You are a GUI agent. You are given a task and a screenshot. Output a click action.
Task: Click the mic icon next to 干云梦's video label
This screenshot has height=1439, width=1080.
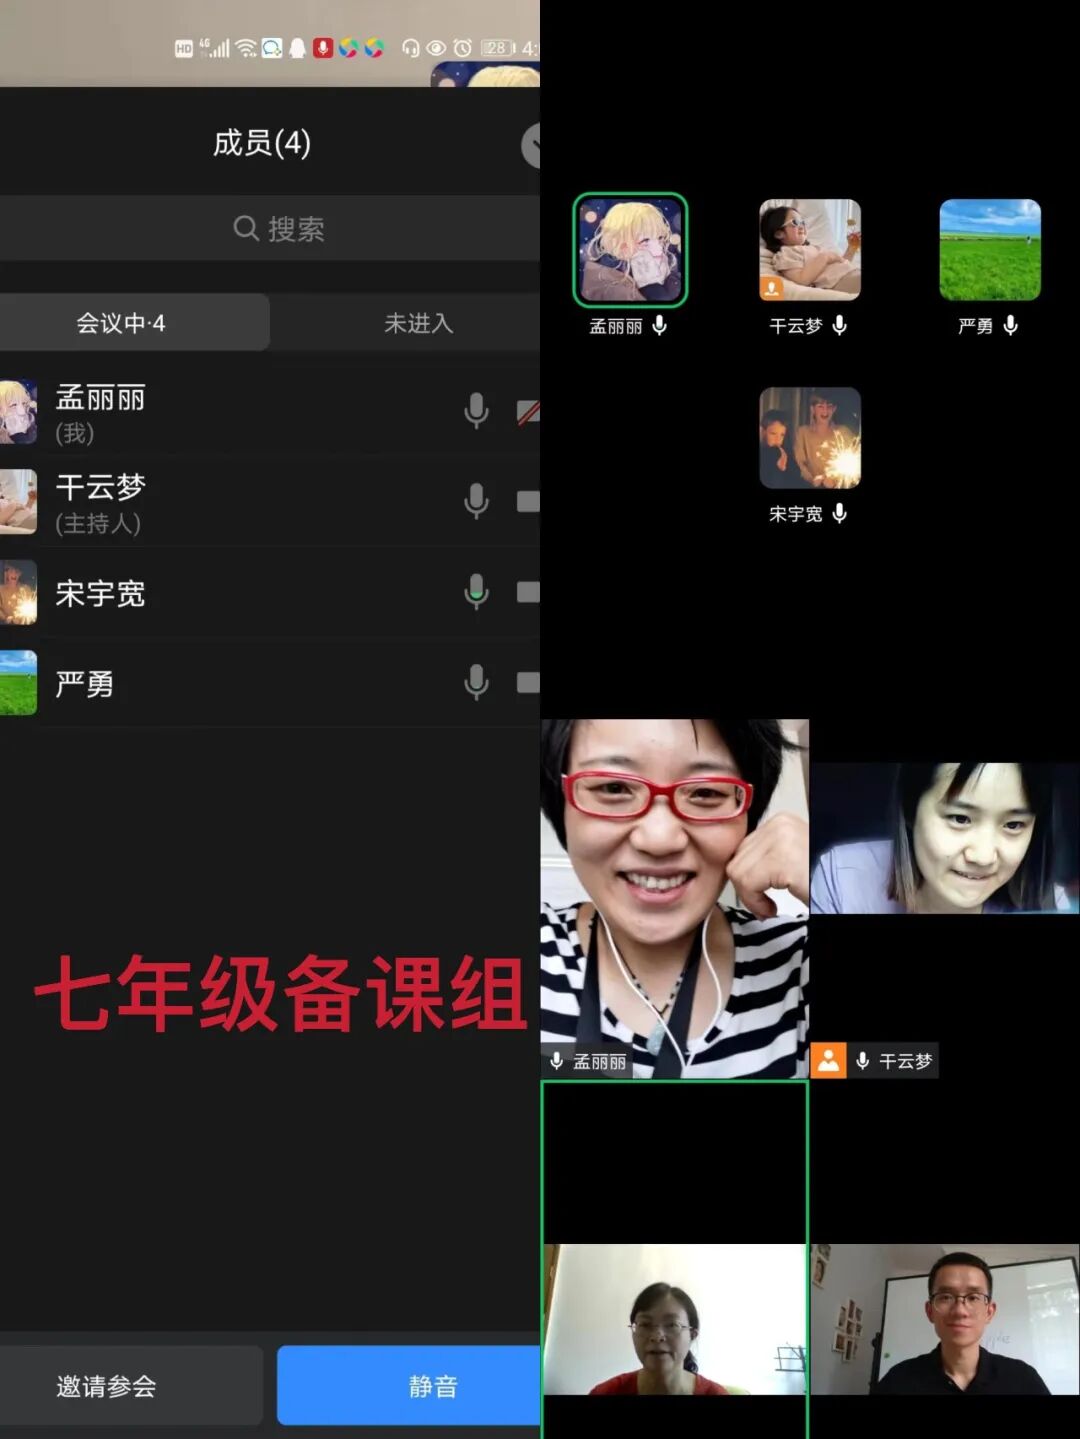[863, 1060]
